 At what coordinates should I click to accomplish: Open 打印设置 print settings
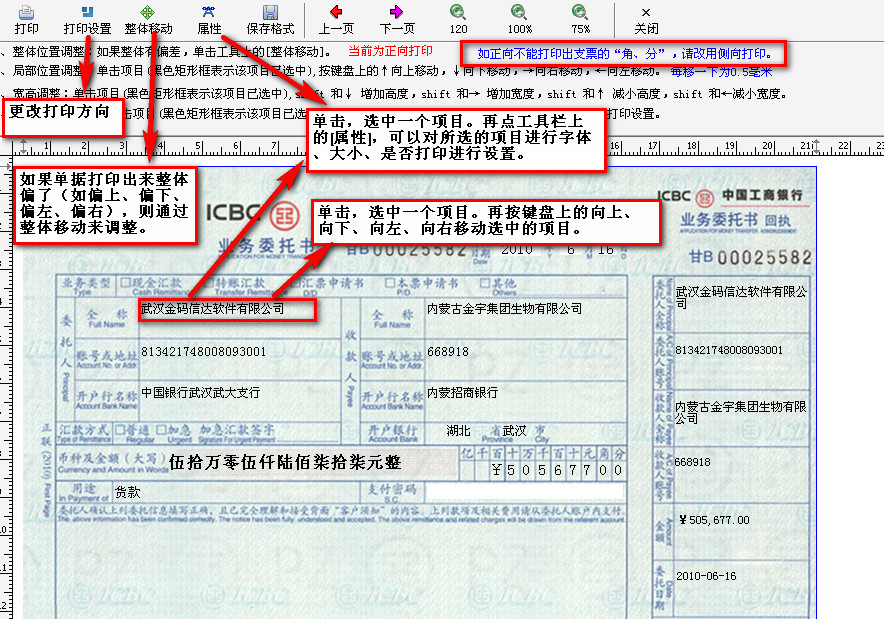(87, 20)
